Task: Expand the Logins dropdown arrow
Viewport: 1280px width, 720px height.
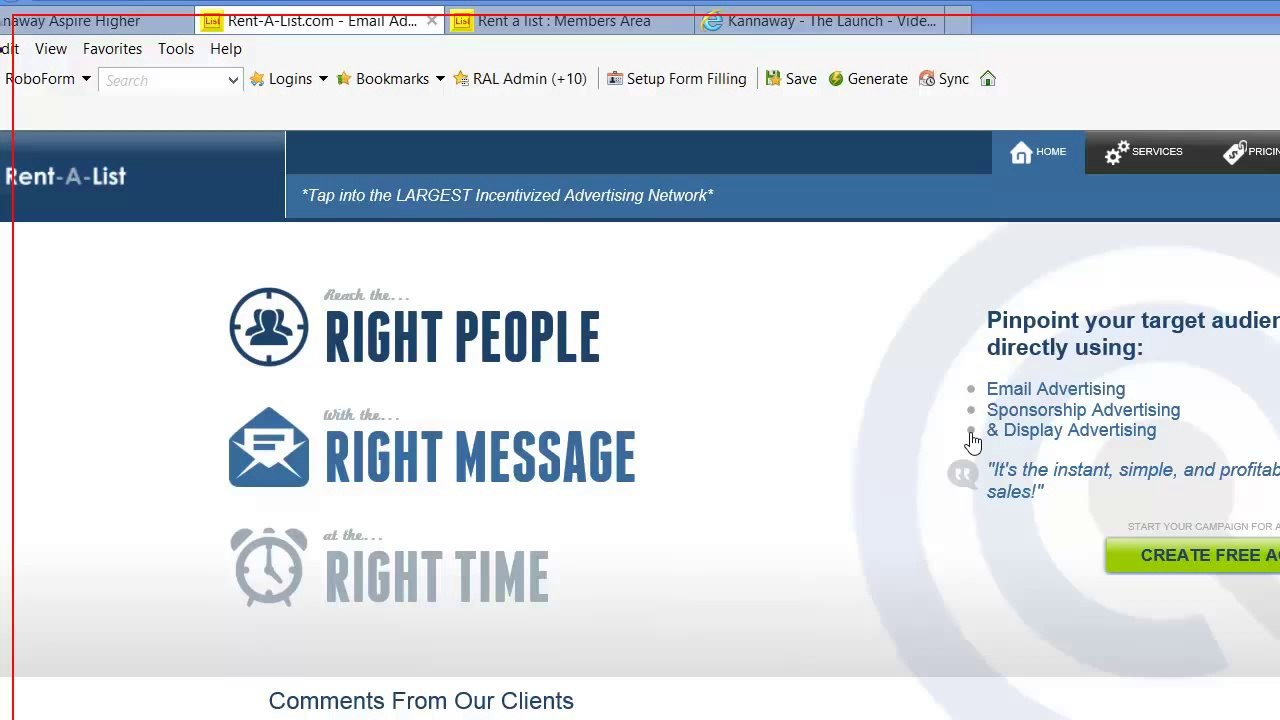Action: point(323,79)
